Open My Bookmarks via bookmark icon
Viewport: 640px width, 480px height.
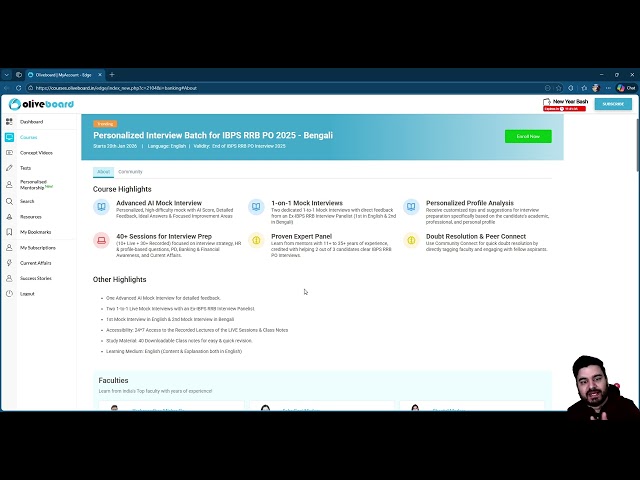pyautogui.click(x=10, y=232)
